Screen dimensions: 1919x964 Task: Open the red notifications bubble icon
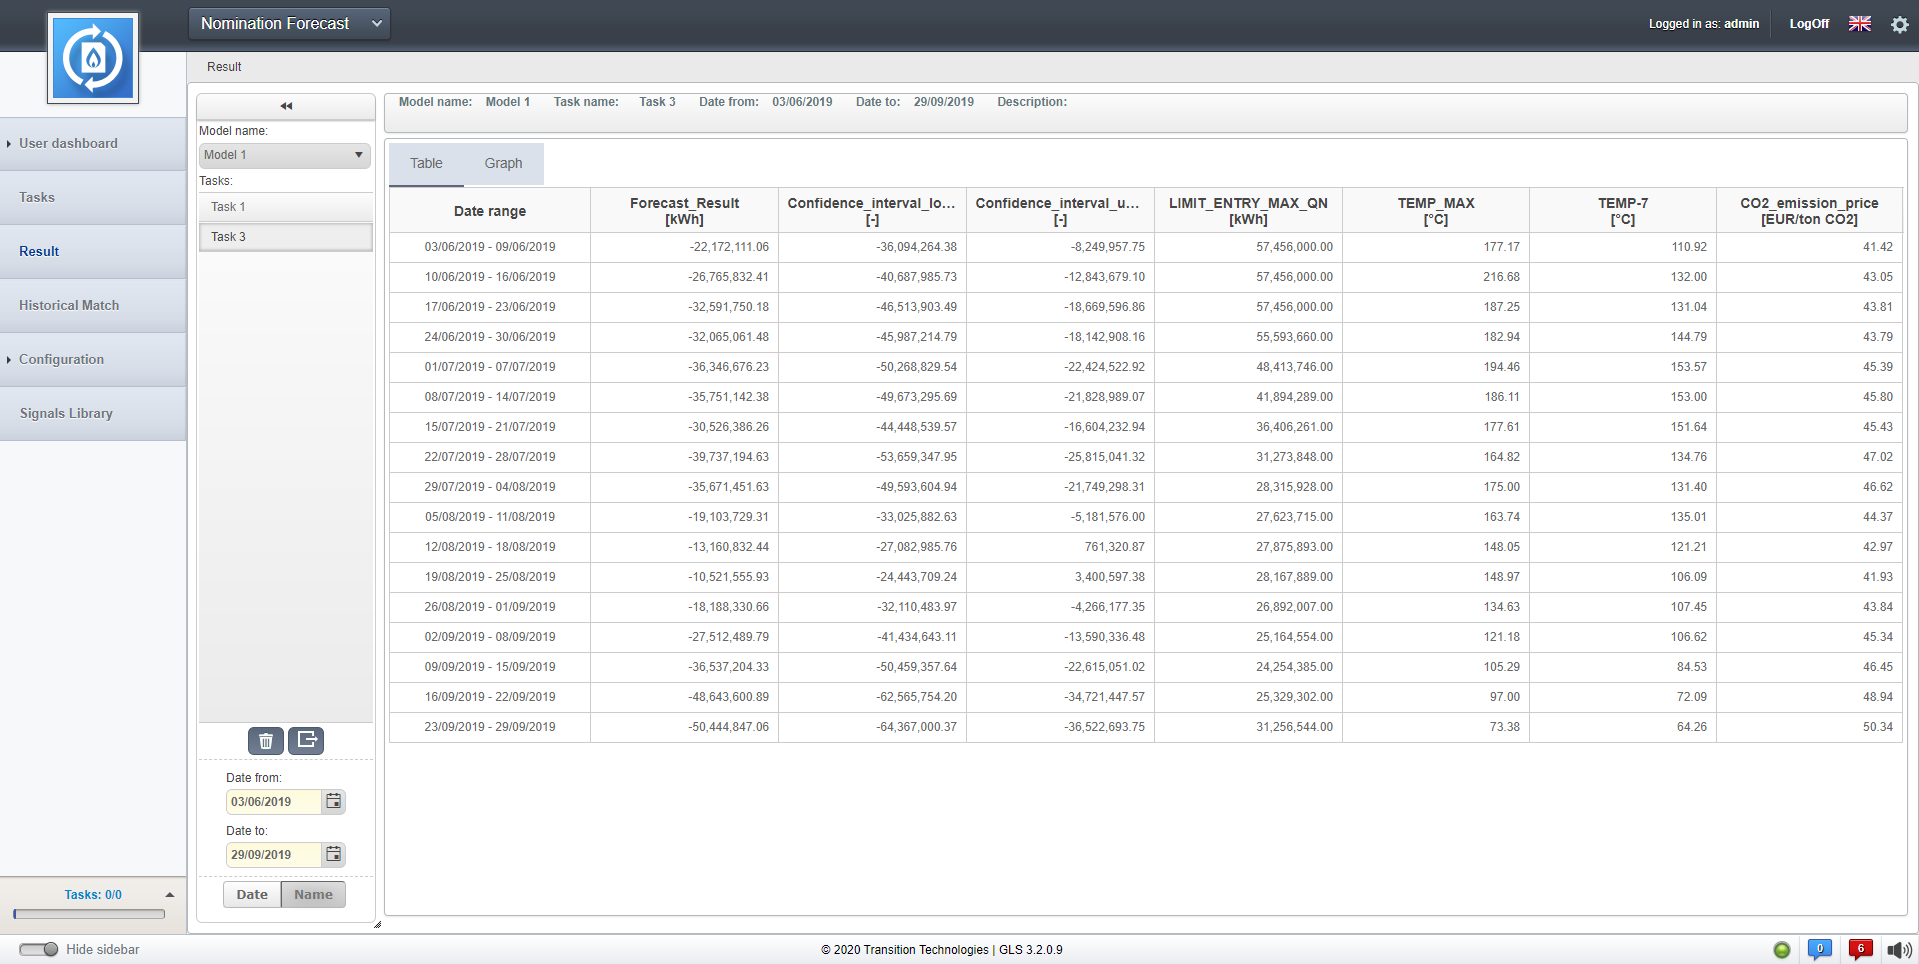[x=1860, y=950]
